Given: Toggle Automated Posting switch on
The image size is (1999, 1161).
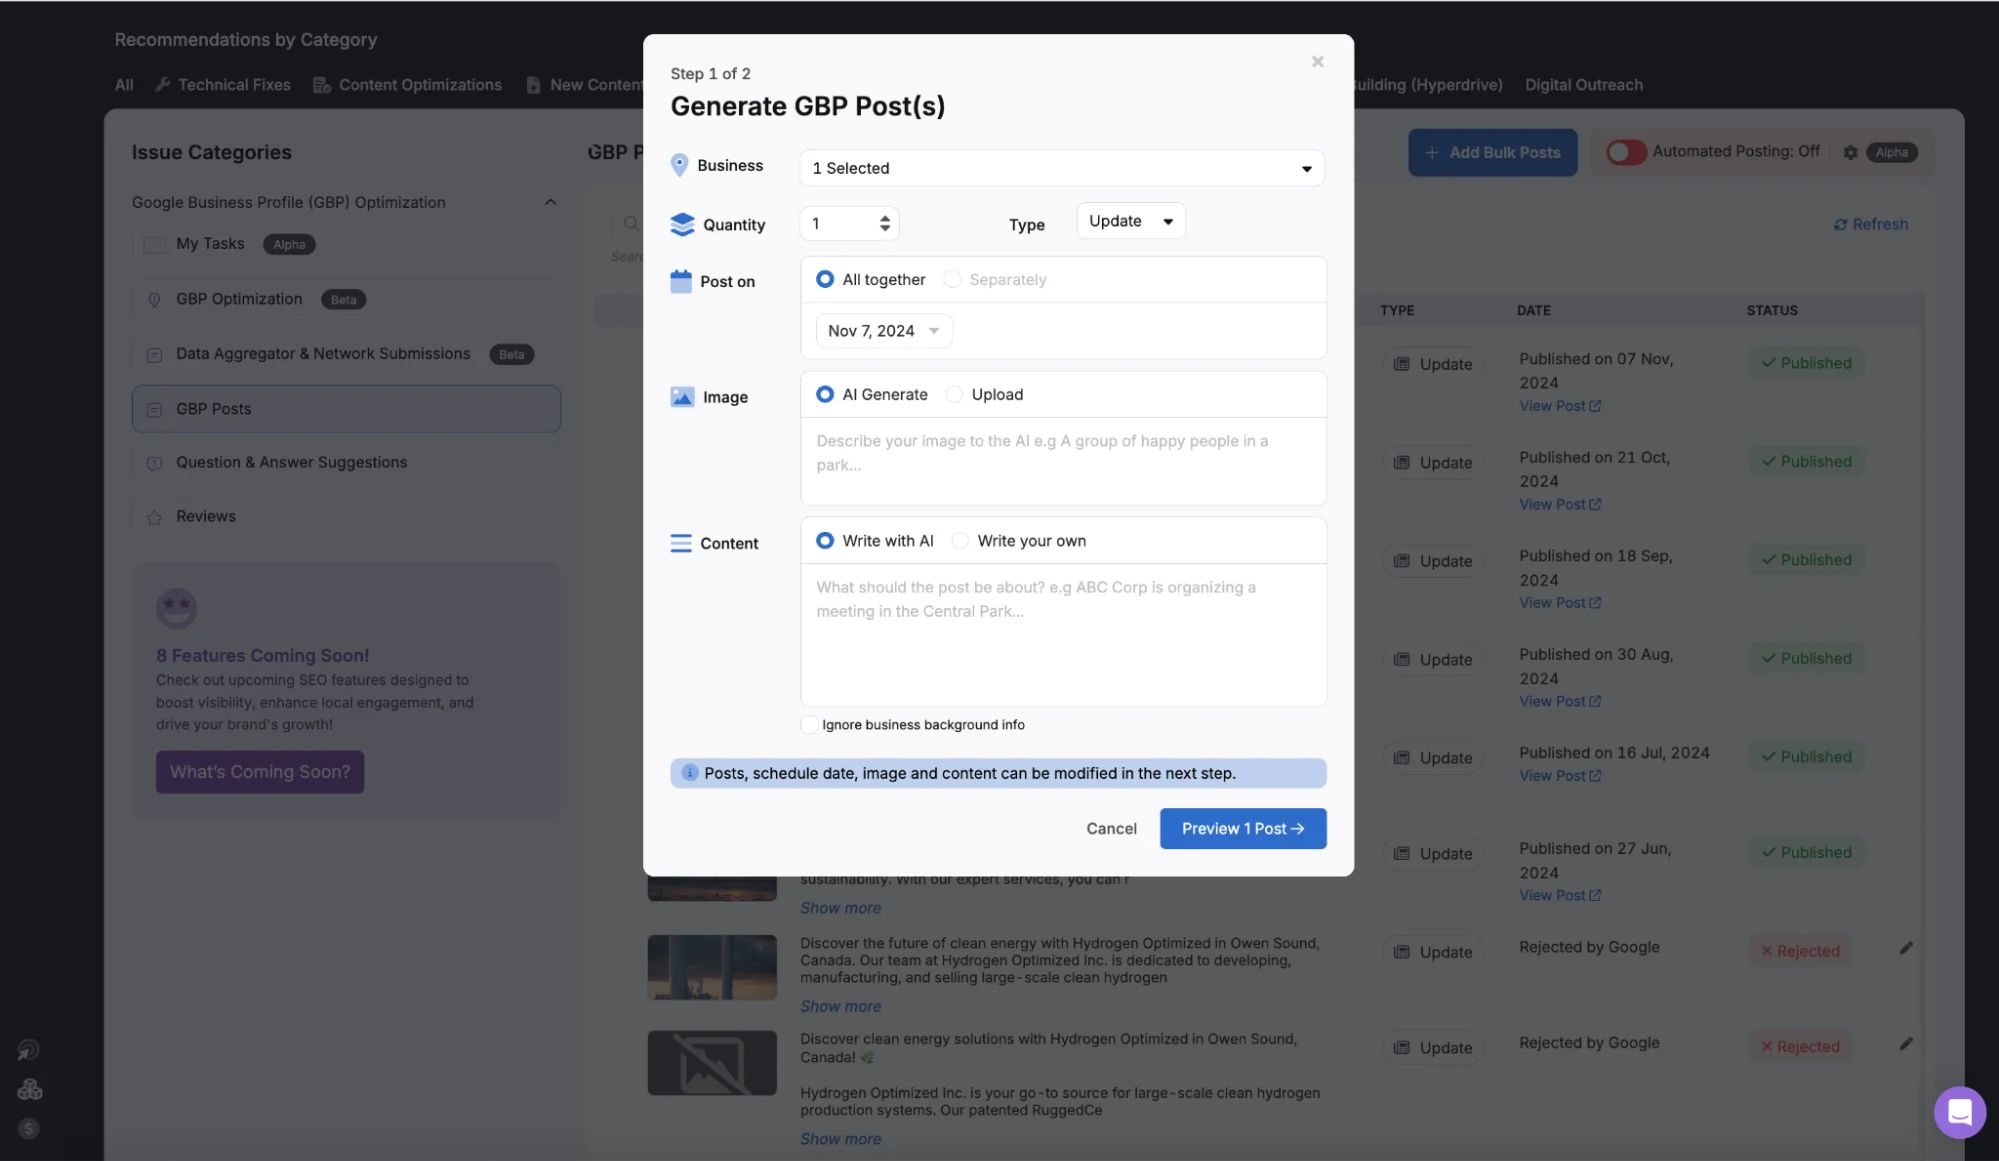Looking at the screenshot, I should pyautogui.click(x=1625, y=152).
